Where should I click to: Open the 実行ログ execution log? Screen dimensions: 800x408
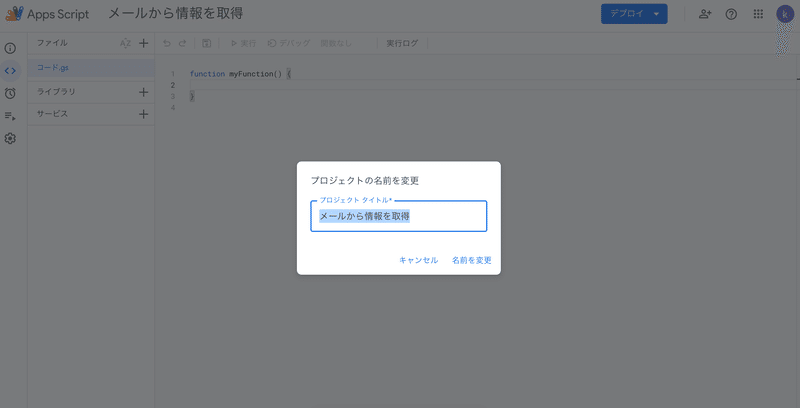402,43
